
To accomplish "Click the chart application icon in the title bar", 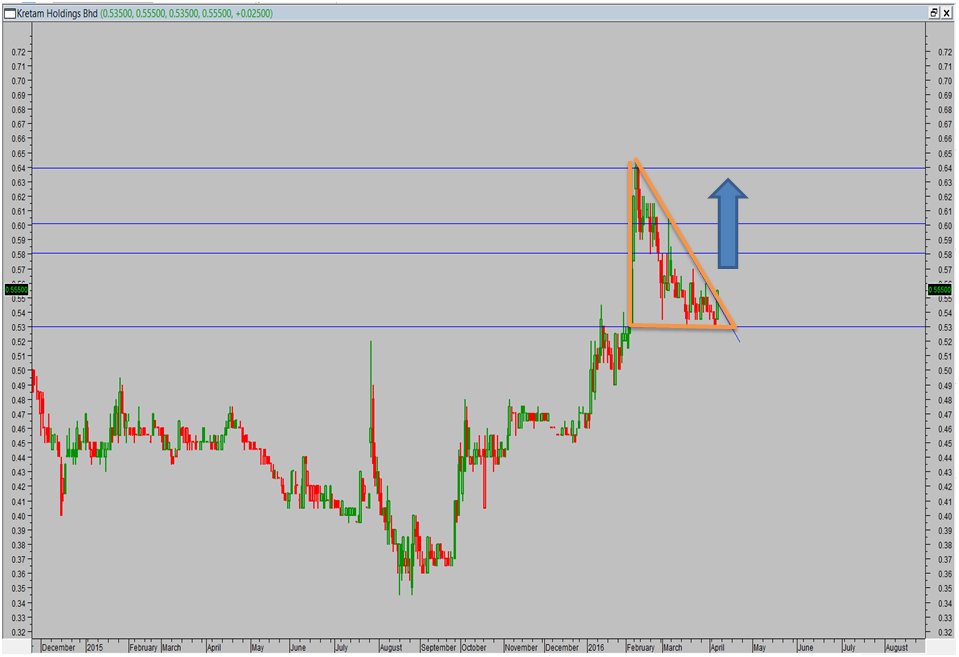I will (x=10, y=12).
